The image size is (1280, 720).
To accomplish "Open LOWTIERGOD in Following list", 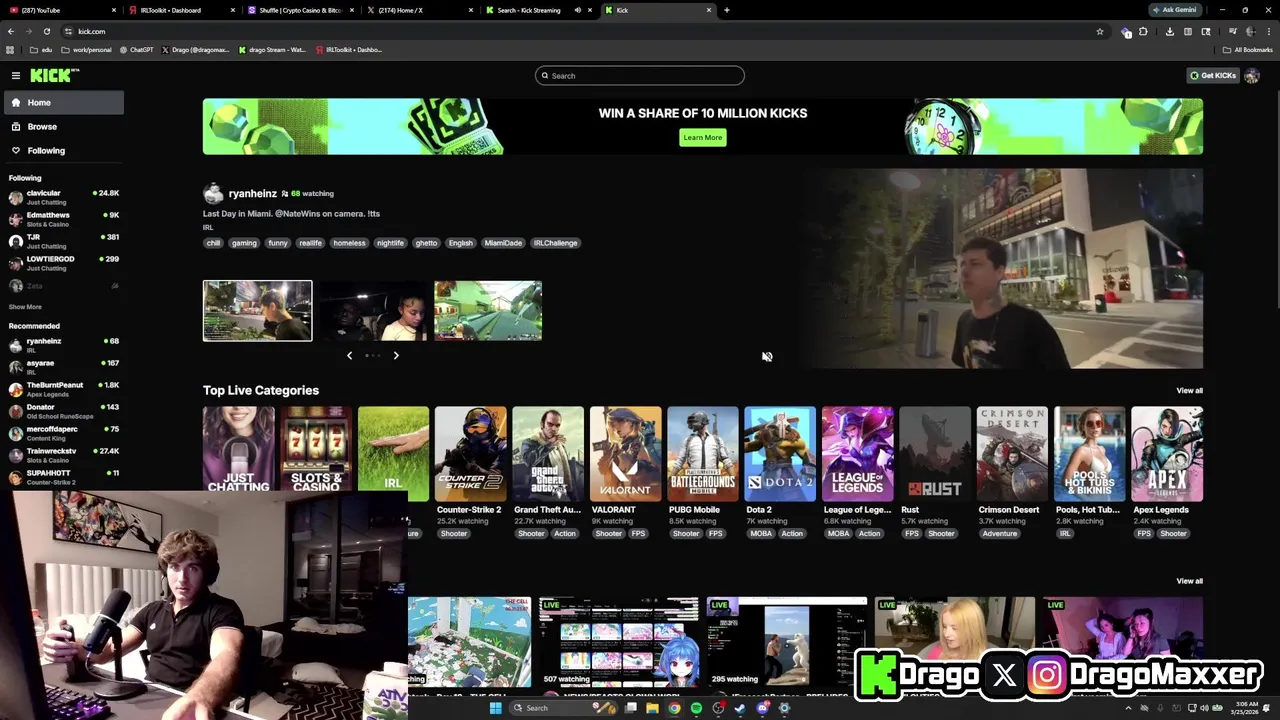I will tap(64, 263).
